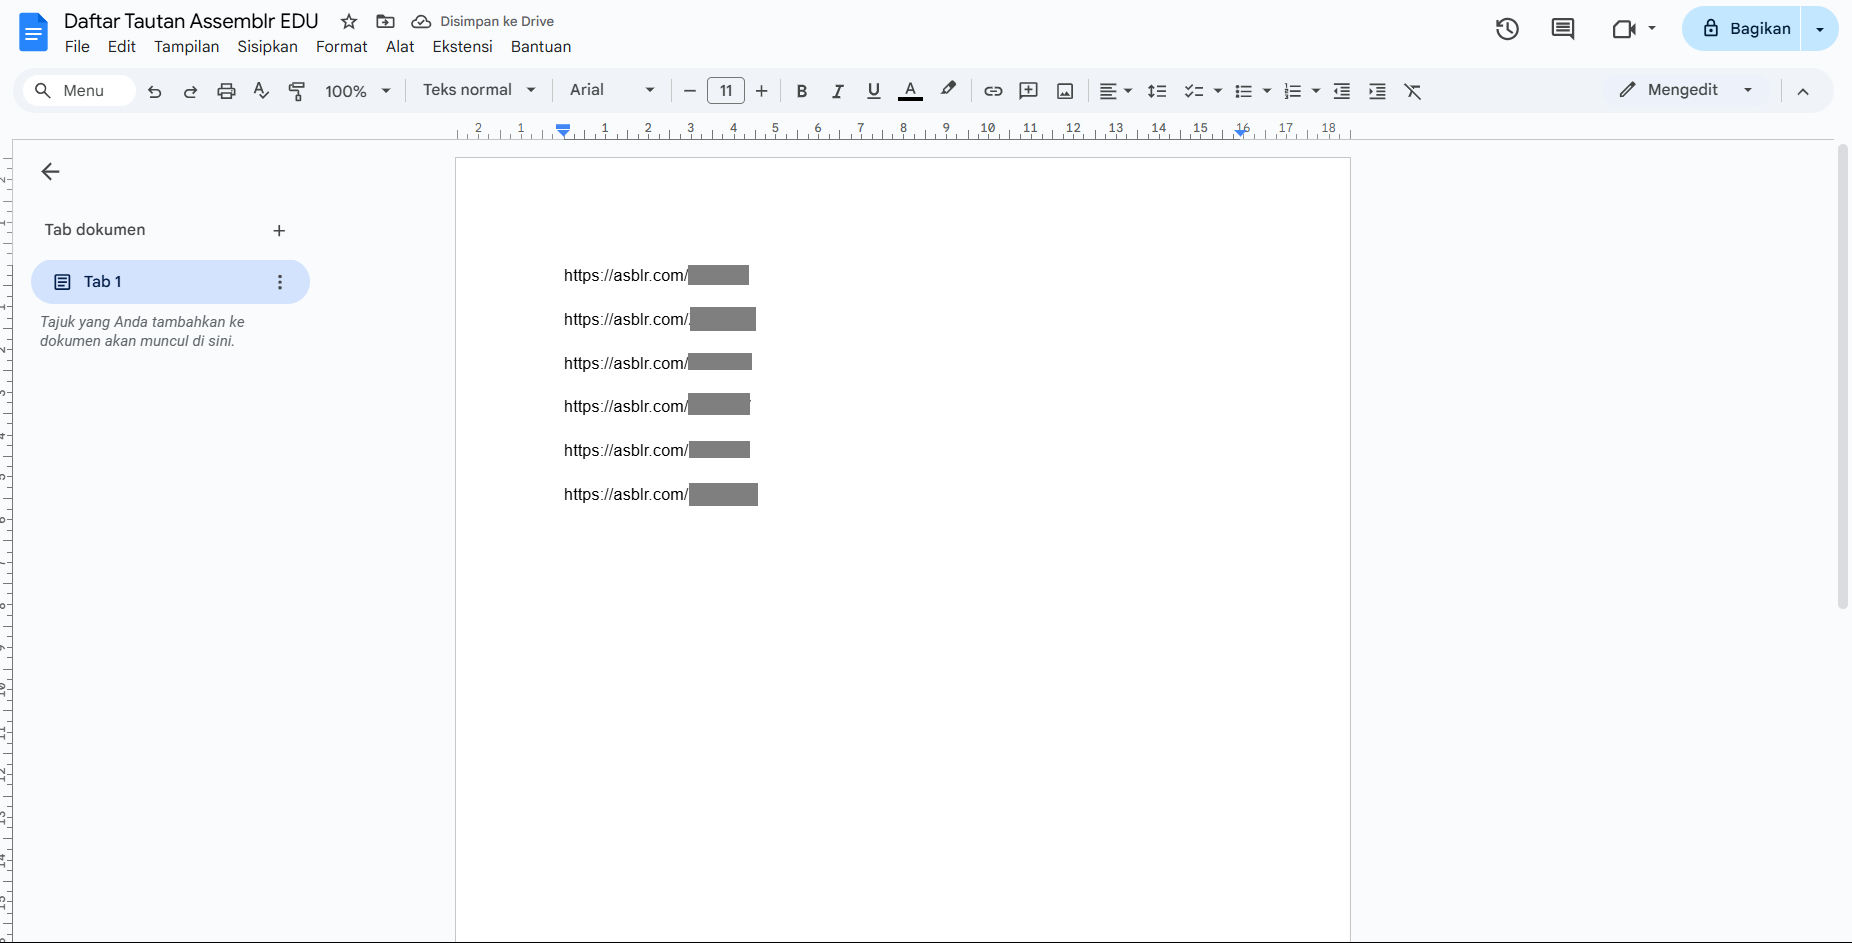The height and width of the screenshot is (943, 1852).
Task: Expand the numbered list options arrow
Action: click(1315, 91)
